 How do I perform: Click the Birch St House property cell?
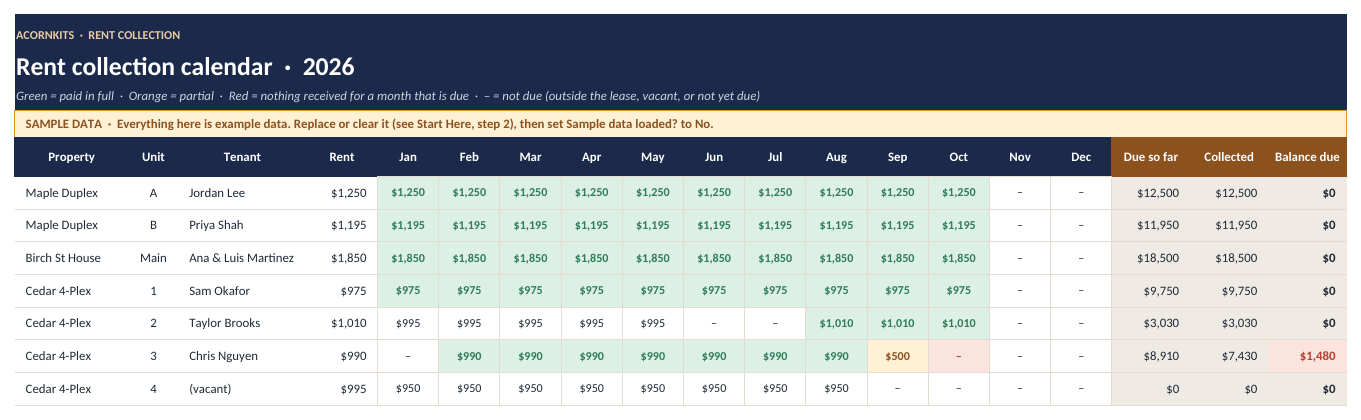71,258
